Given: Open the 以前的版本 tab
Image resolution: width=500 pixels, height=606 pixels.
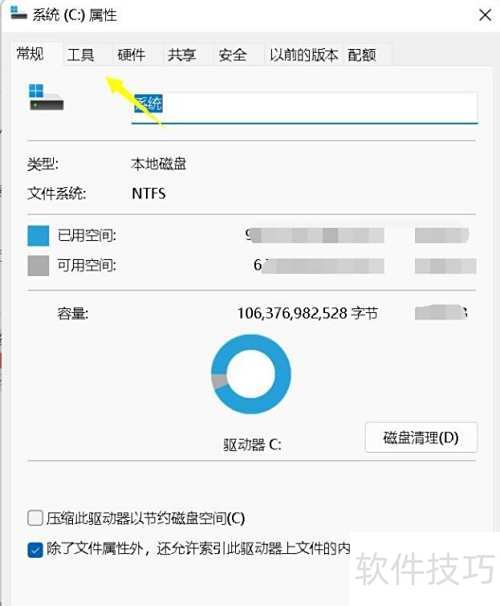Looking at the screenshot, I should (x=304, y=55).
